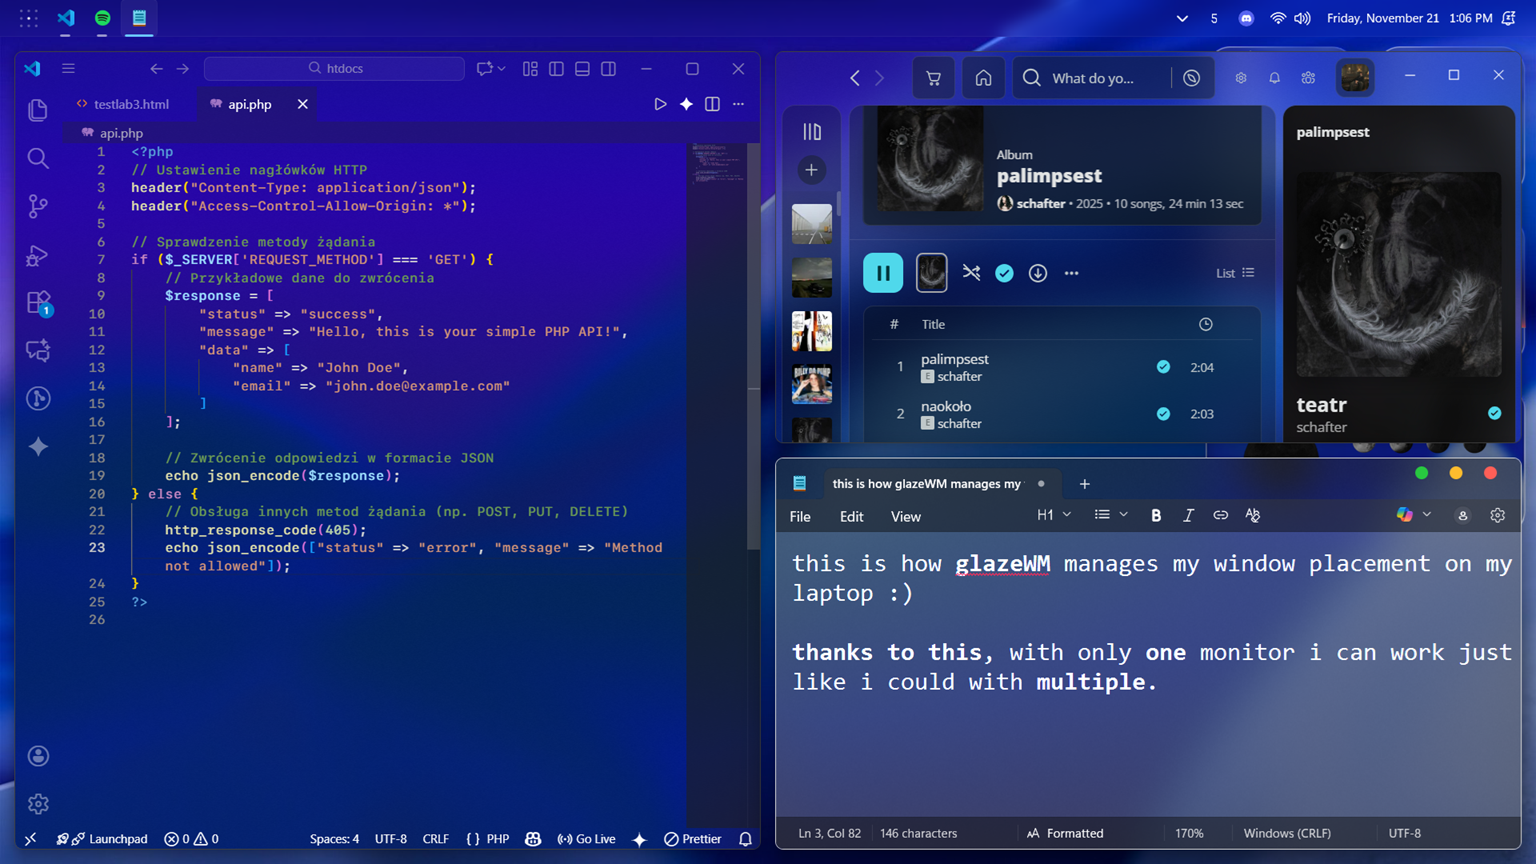The width and height of the screenshot is (1536, 864).
Task: Open the Extensions view in sidebar
Action: (38, 302)
